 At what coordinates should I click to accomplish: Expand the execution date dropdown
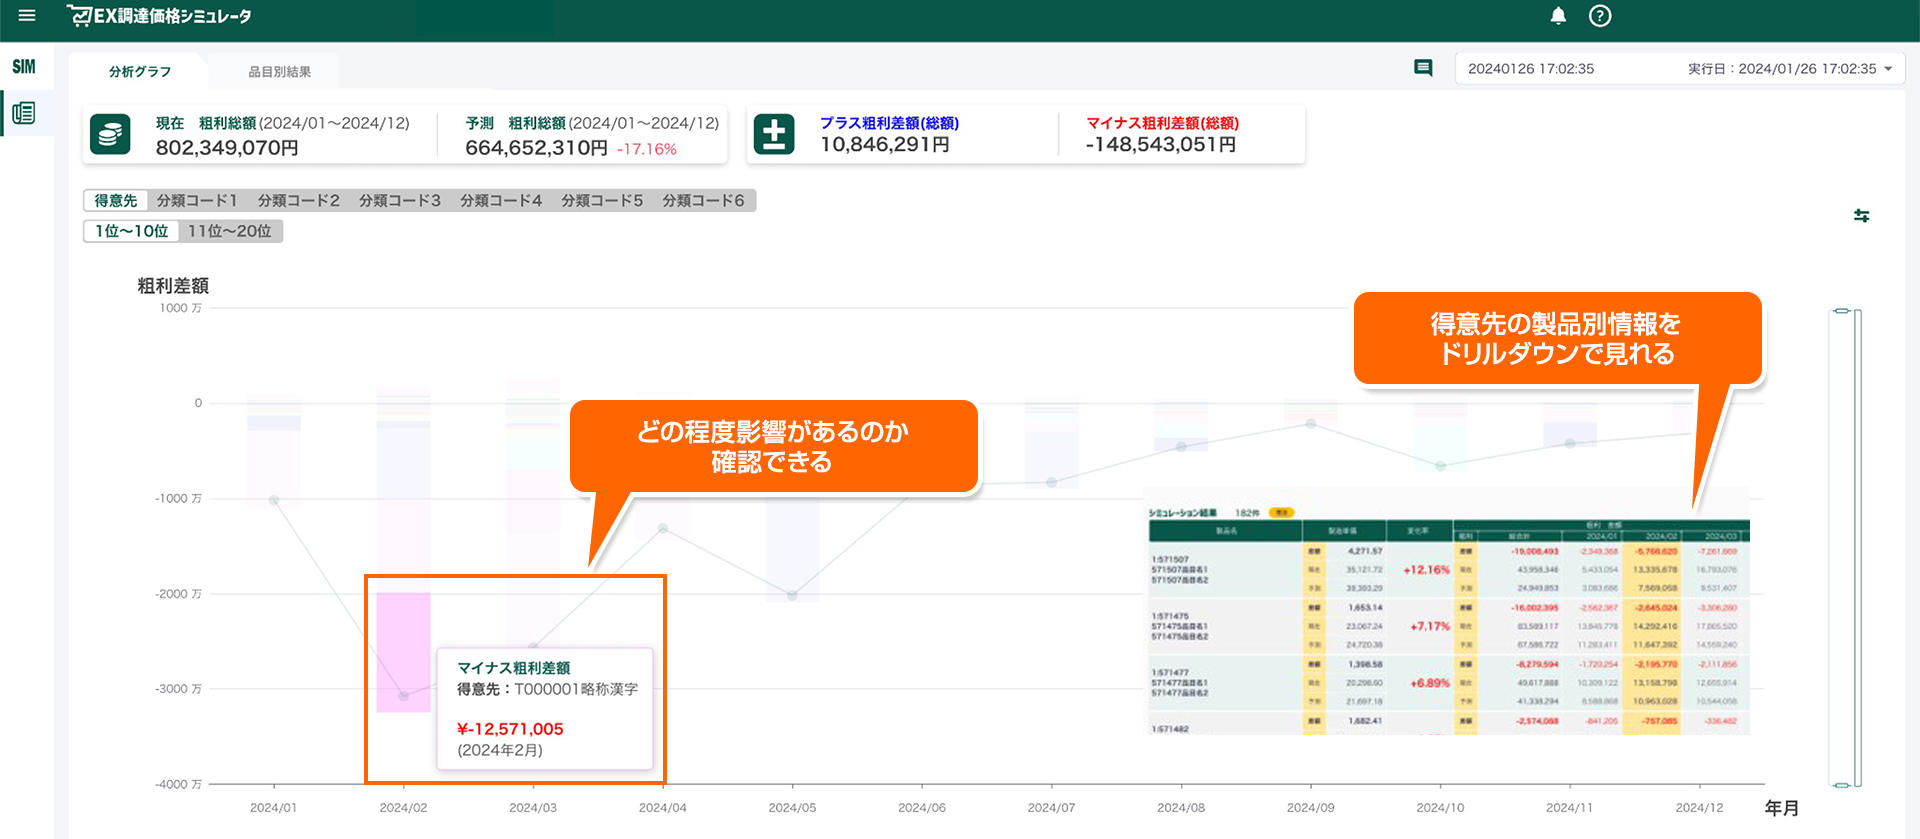click(x=1888, y=69)
